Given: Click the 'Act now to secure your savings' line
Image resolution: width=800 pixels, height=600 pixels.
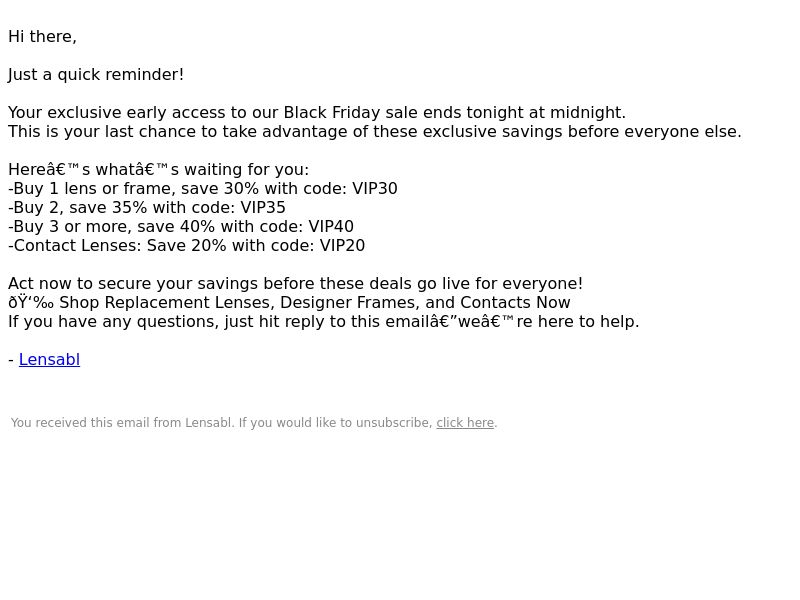Looking at the screenshot, I should [295, 284].
